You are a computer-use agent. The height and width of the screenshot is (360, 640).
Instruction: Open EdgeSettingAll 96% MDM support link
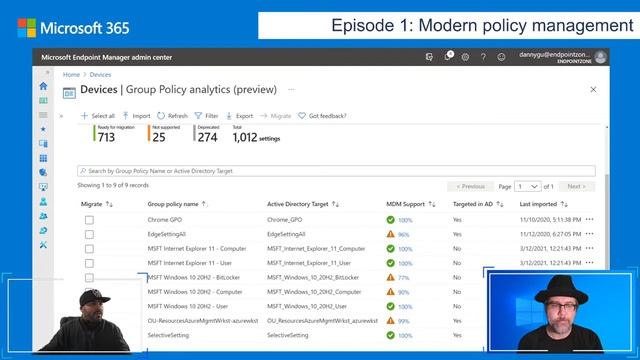404,235
